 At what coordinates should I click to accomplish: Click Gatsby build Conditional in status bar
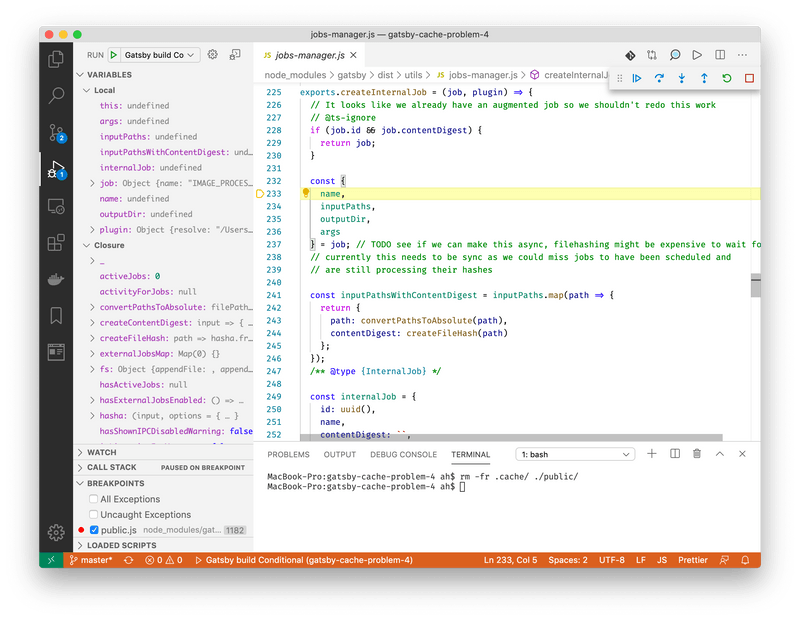point(304,560)
